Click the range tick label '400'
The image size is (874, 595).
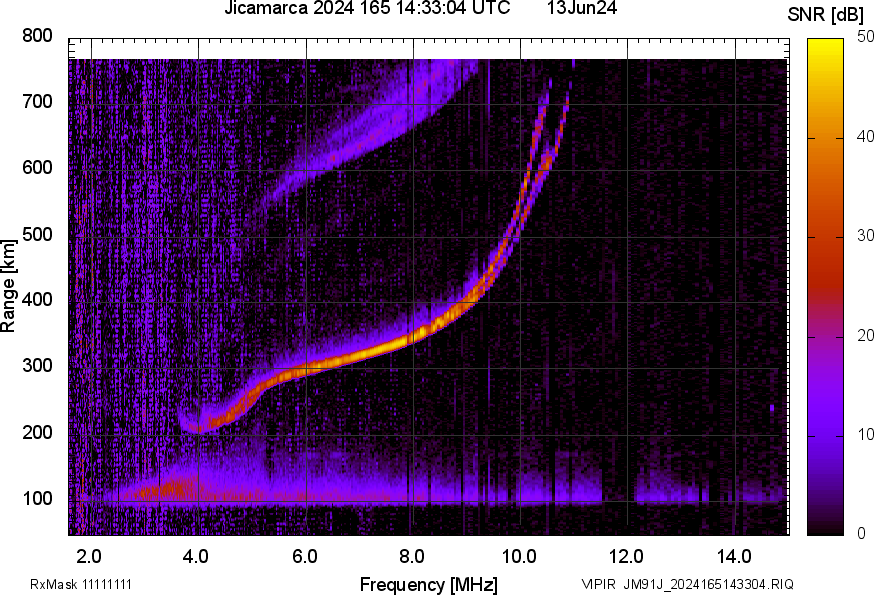(37, 300)
